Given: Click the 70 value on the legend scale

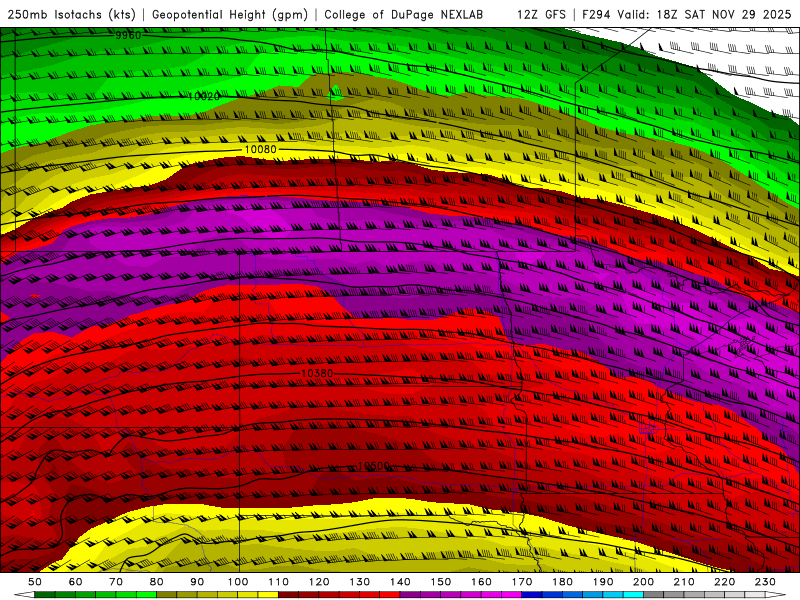Looking at the screenshot, I should tap(116, 582).
